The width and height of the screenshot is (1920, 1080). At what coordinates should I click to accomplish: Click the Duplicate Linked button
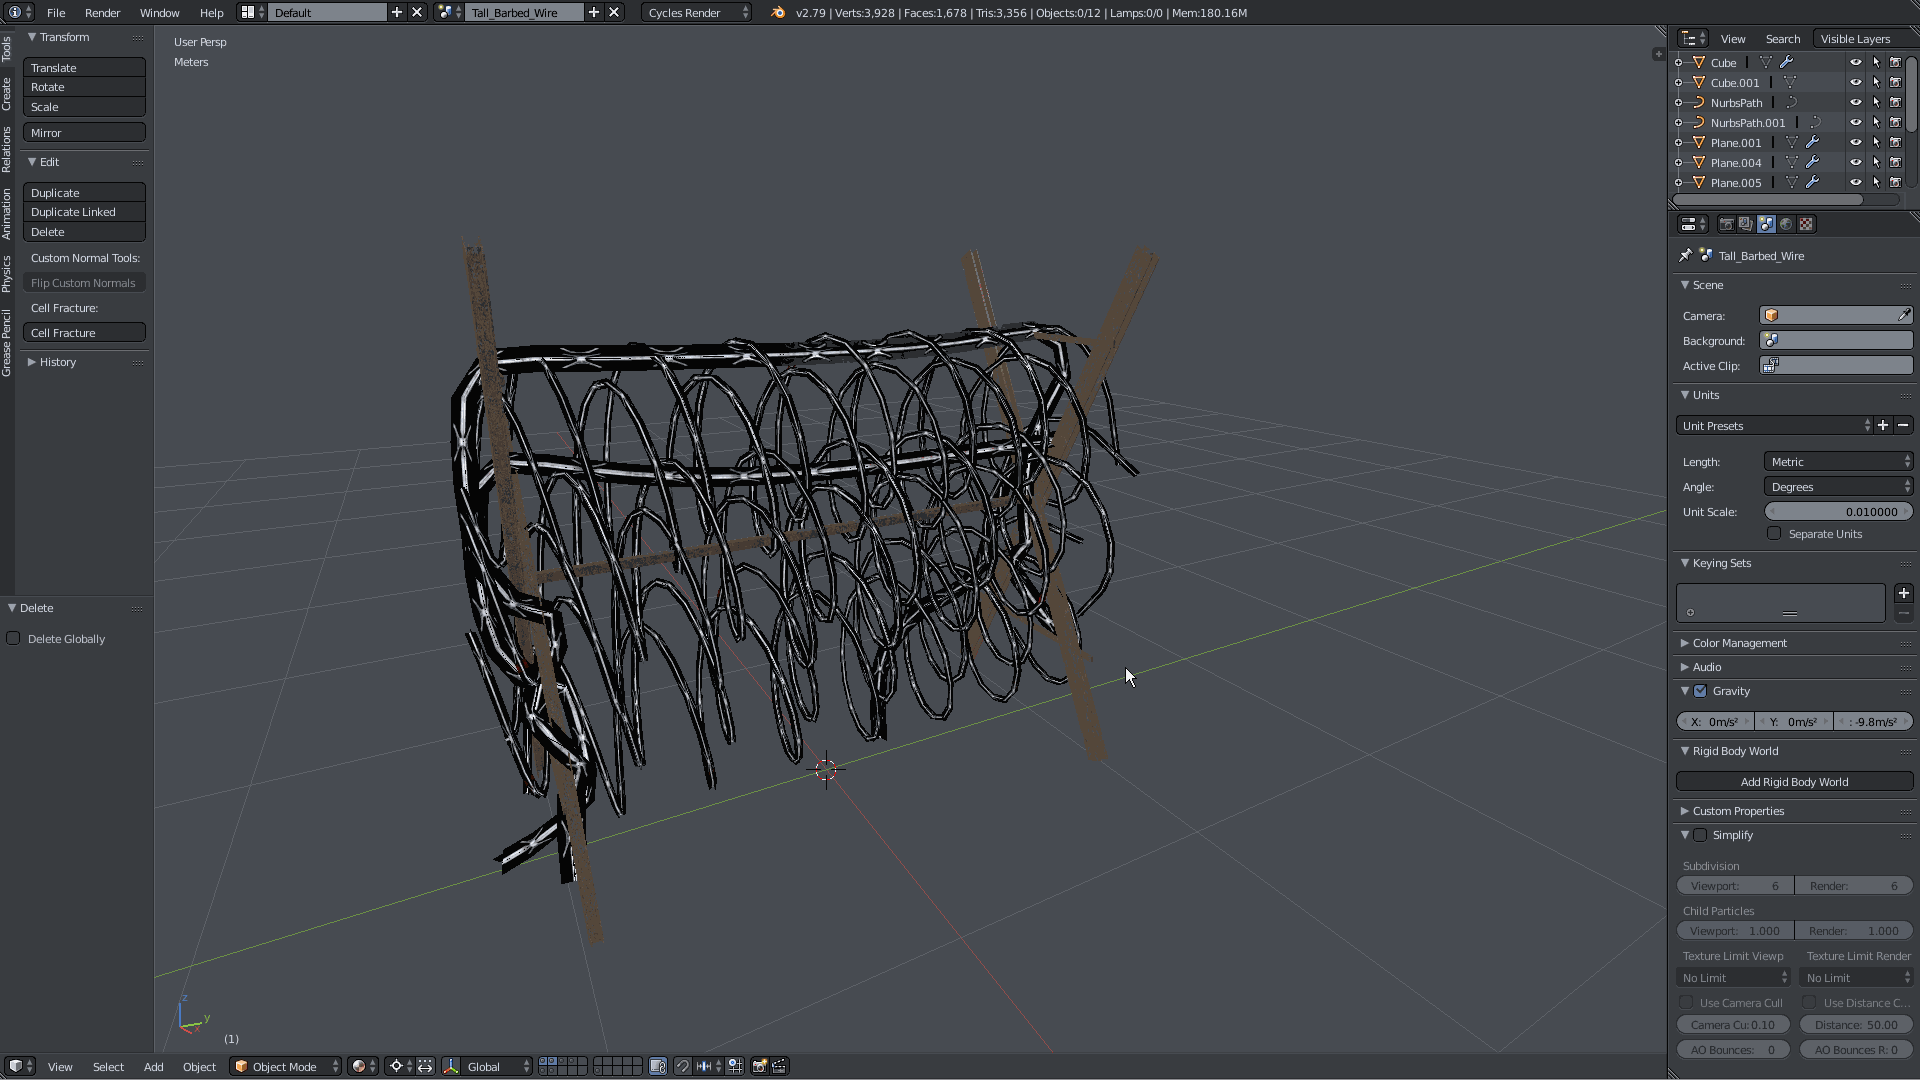tap(84, 212)
